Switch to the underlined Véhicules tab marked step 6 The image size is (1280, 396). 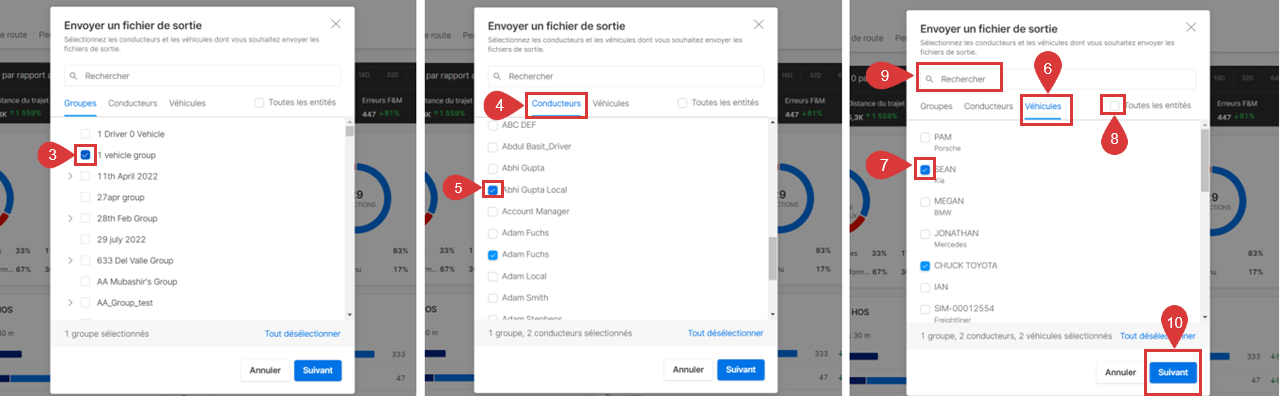1043,105
